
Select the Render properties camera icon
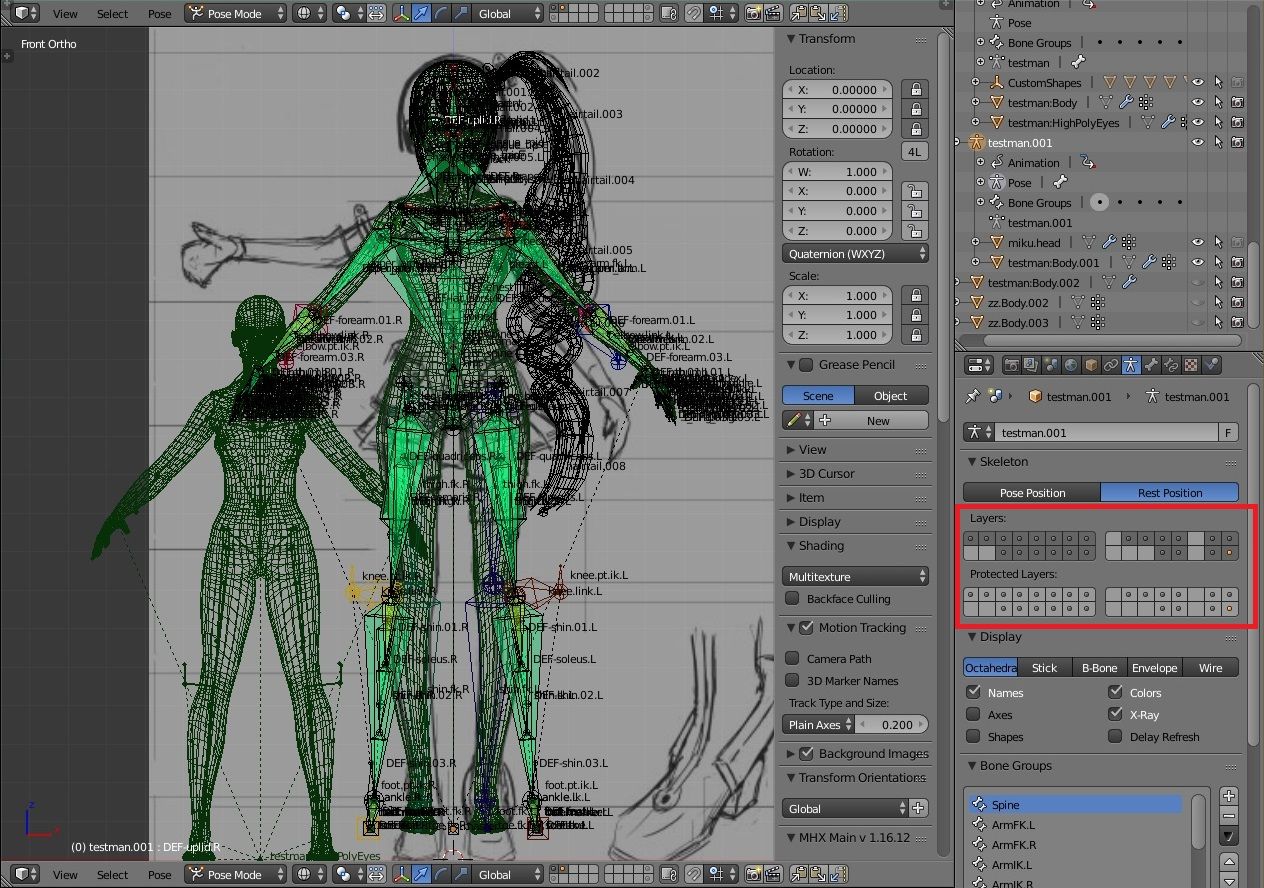1012,364
